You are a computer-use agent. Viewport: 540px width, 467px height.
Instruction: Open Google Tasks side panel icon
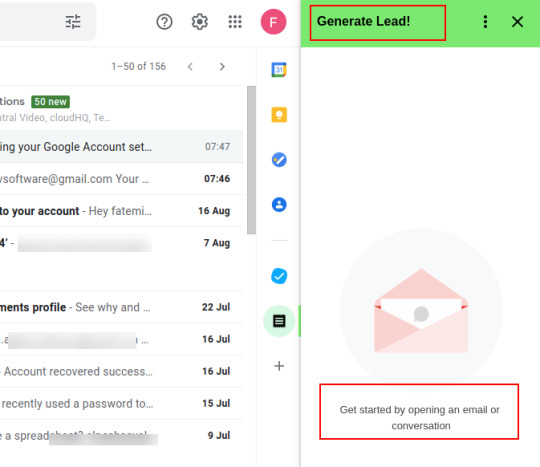tap(279, 160)
